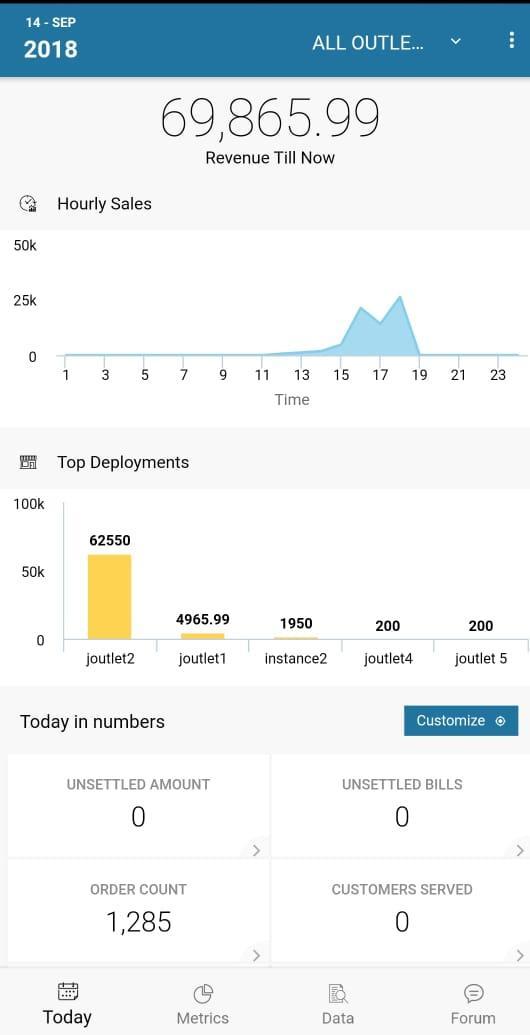Click the Customize button
Screen dimensions: 530x1035
coord(461,721)
